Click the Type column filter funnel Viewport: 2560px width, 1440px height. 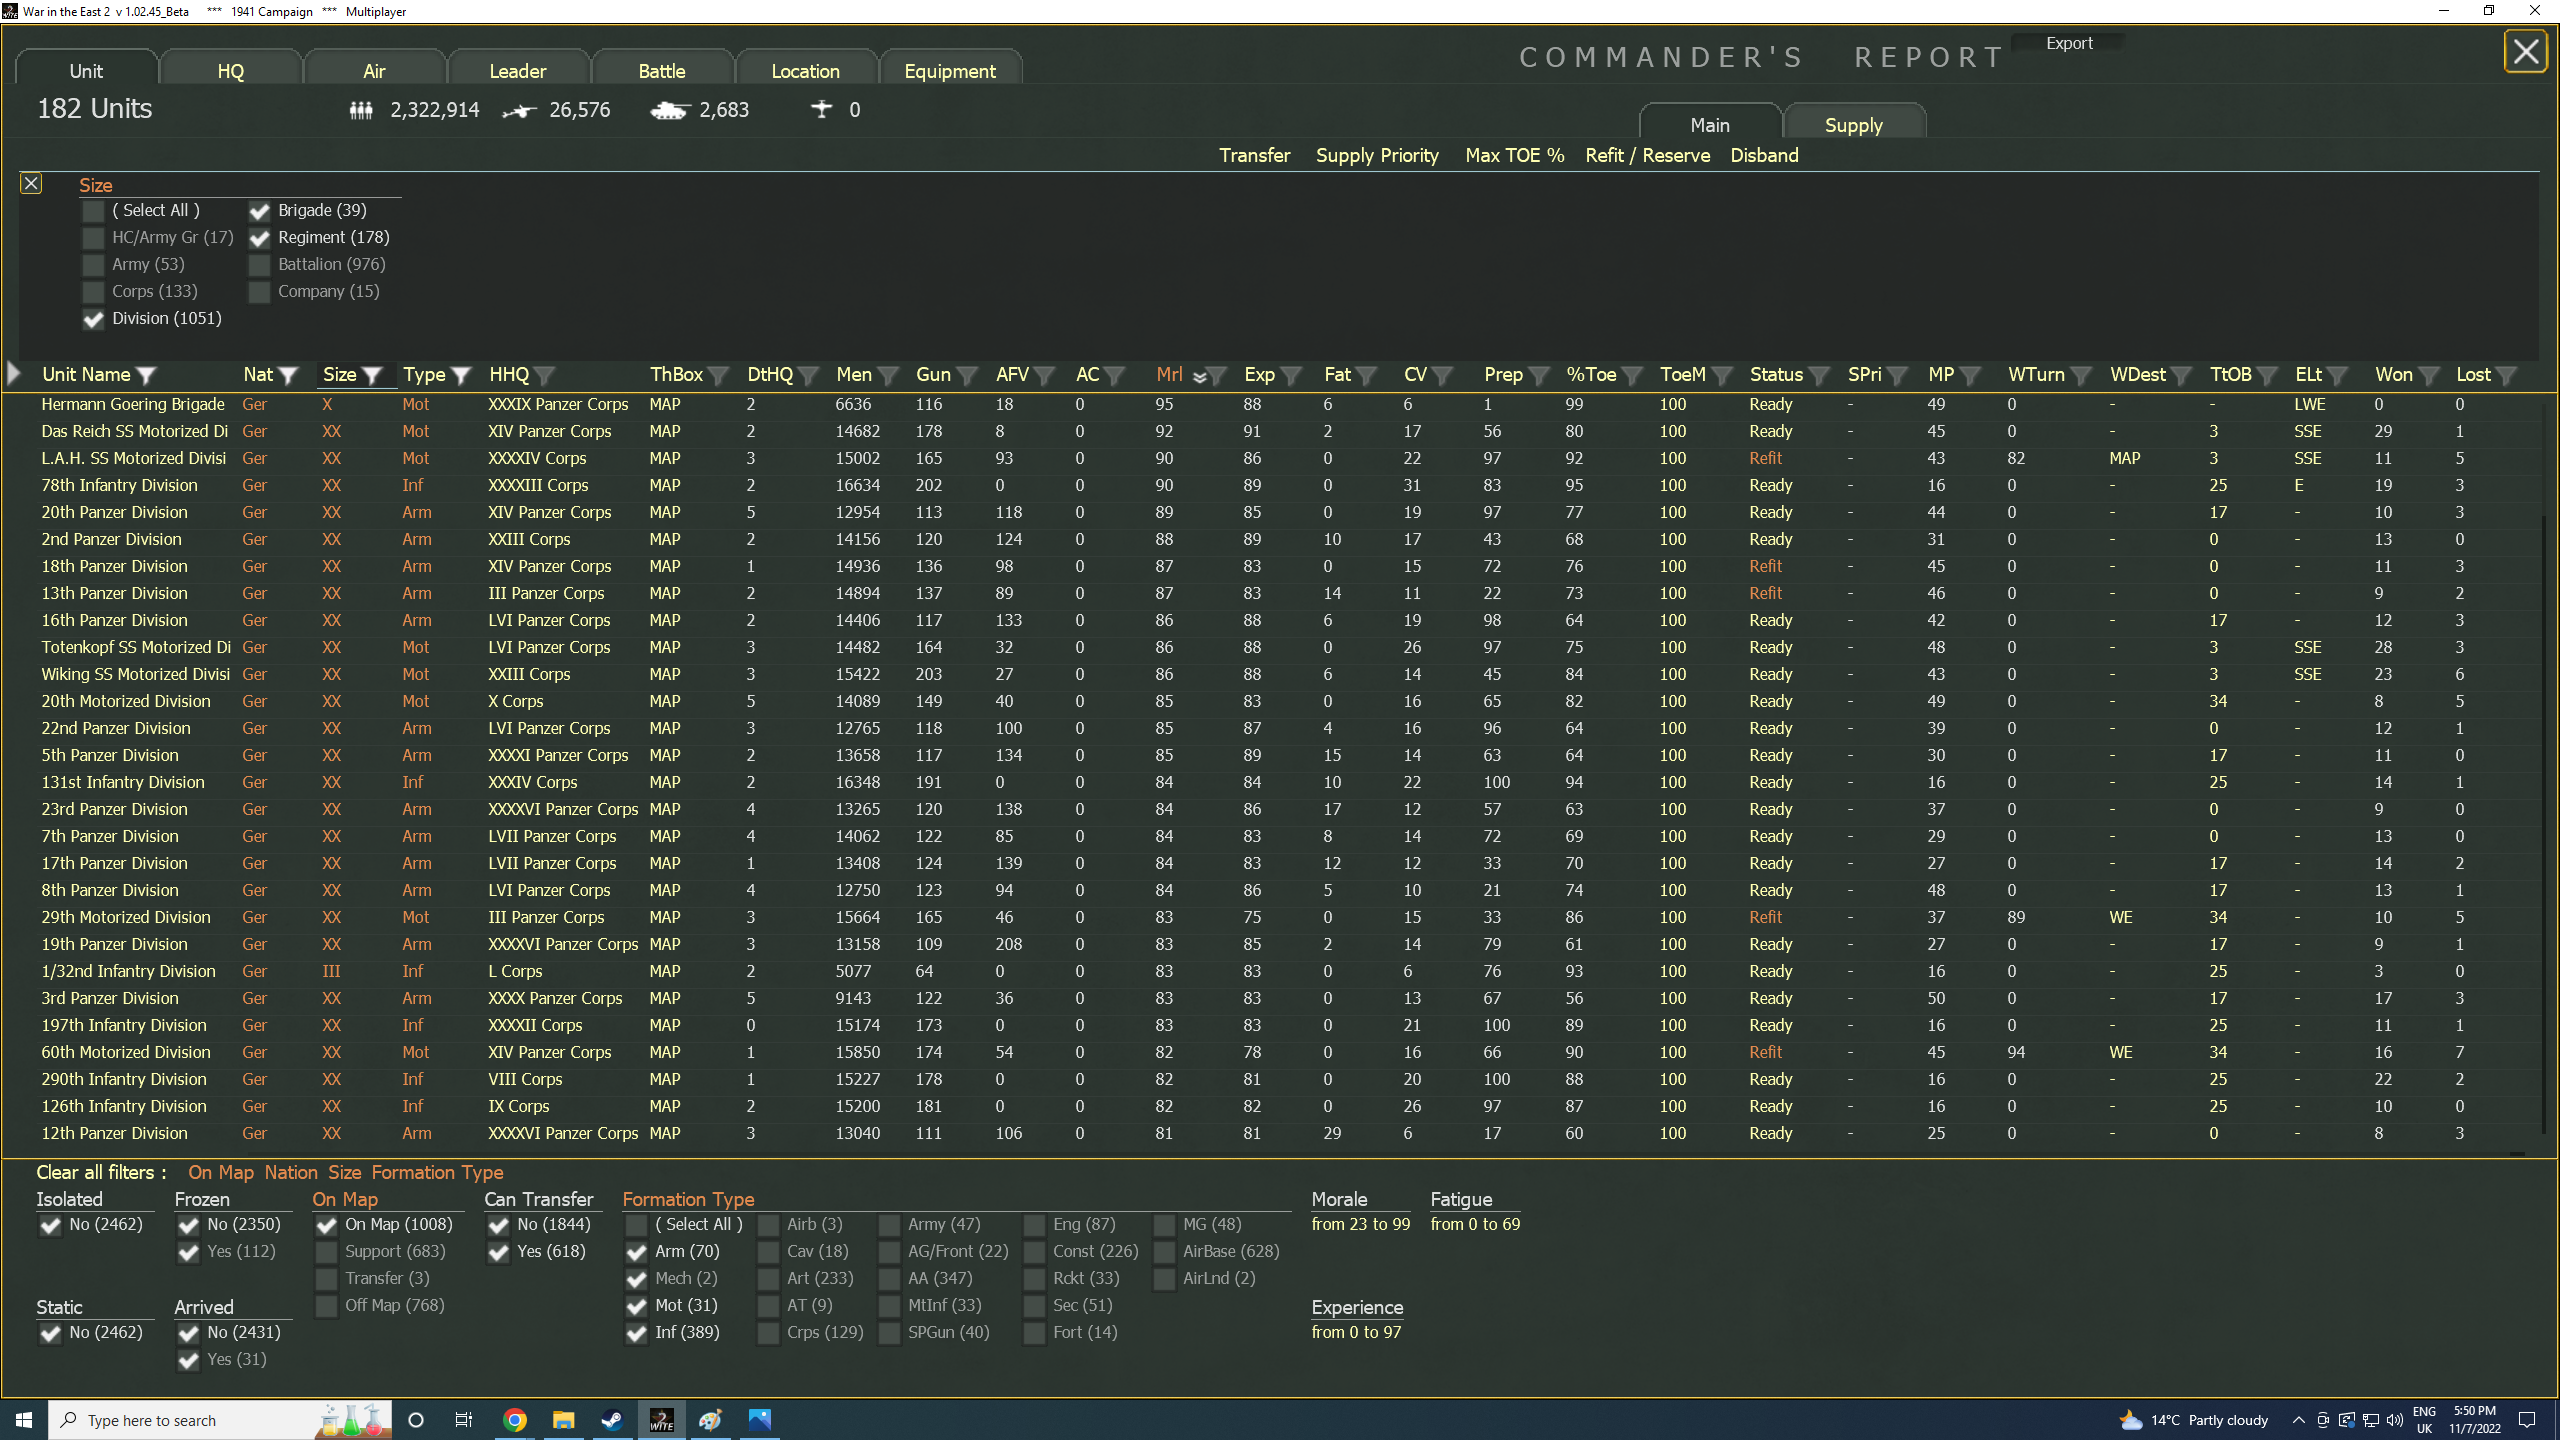pos(461,375)
